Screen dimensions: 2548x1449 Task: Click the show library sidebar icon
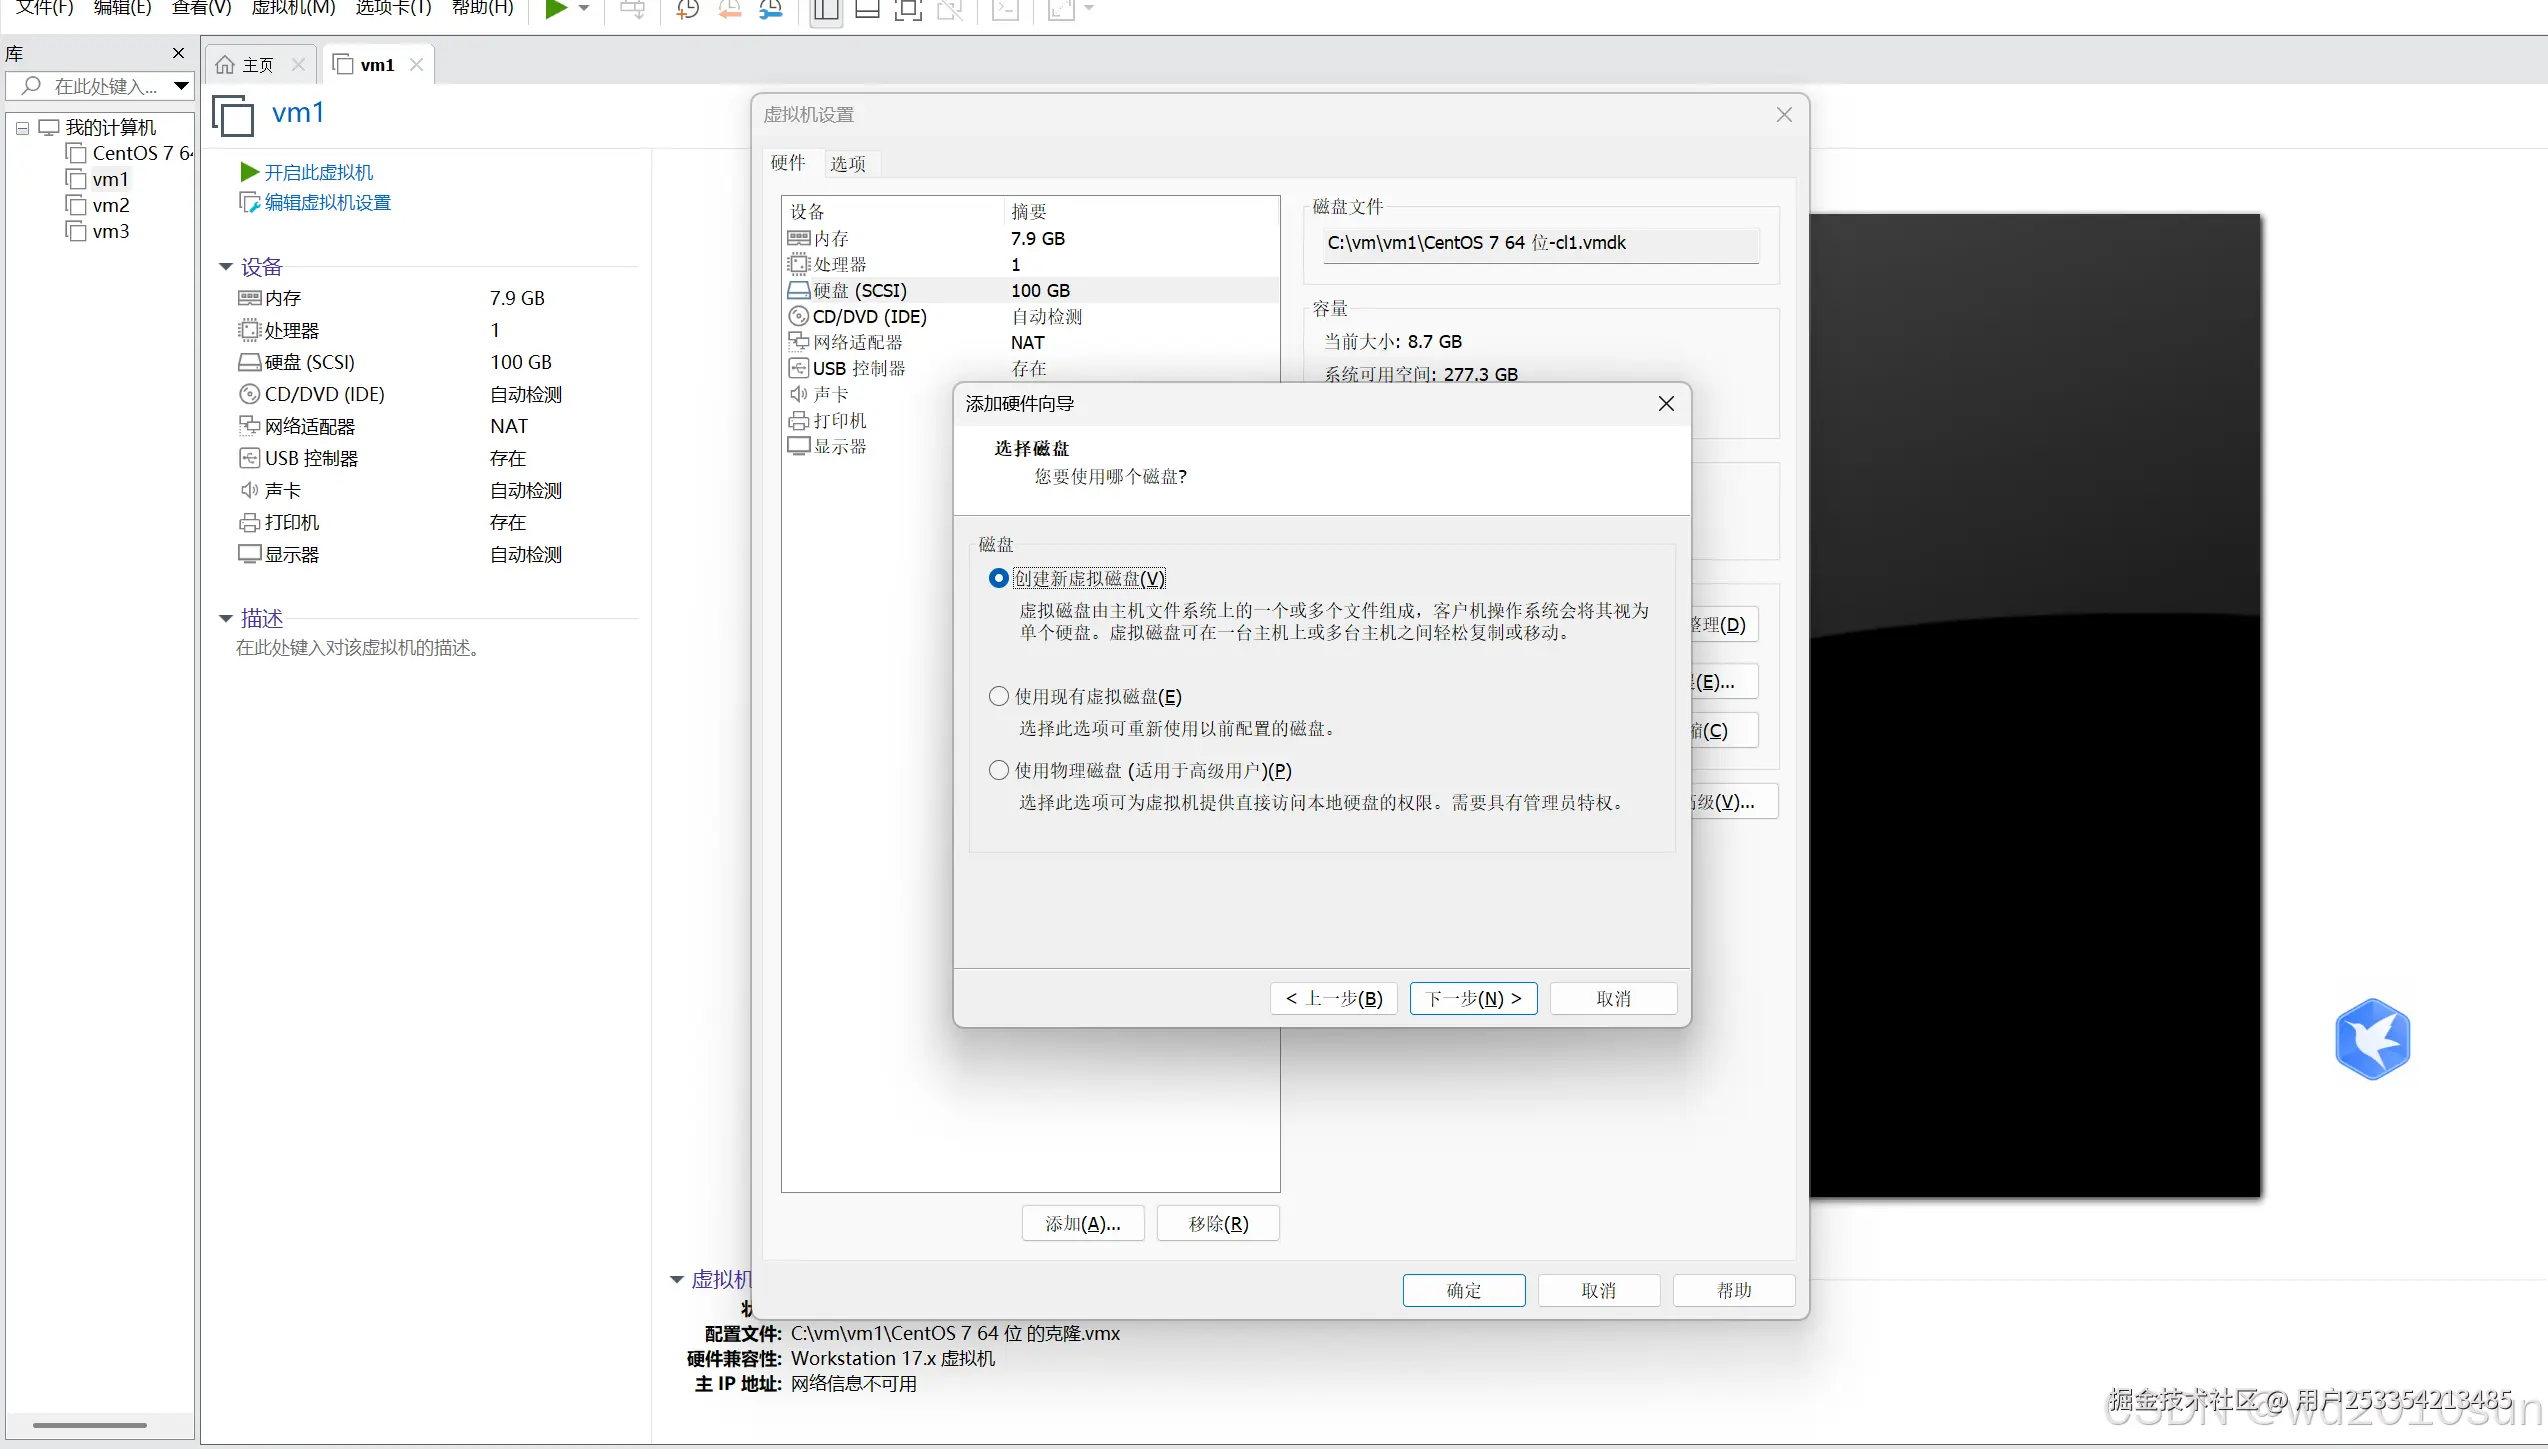pos(826,10)
